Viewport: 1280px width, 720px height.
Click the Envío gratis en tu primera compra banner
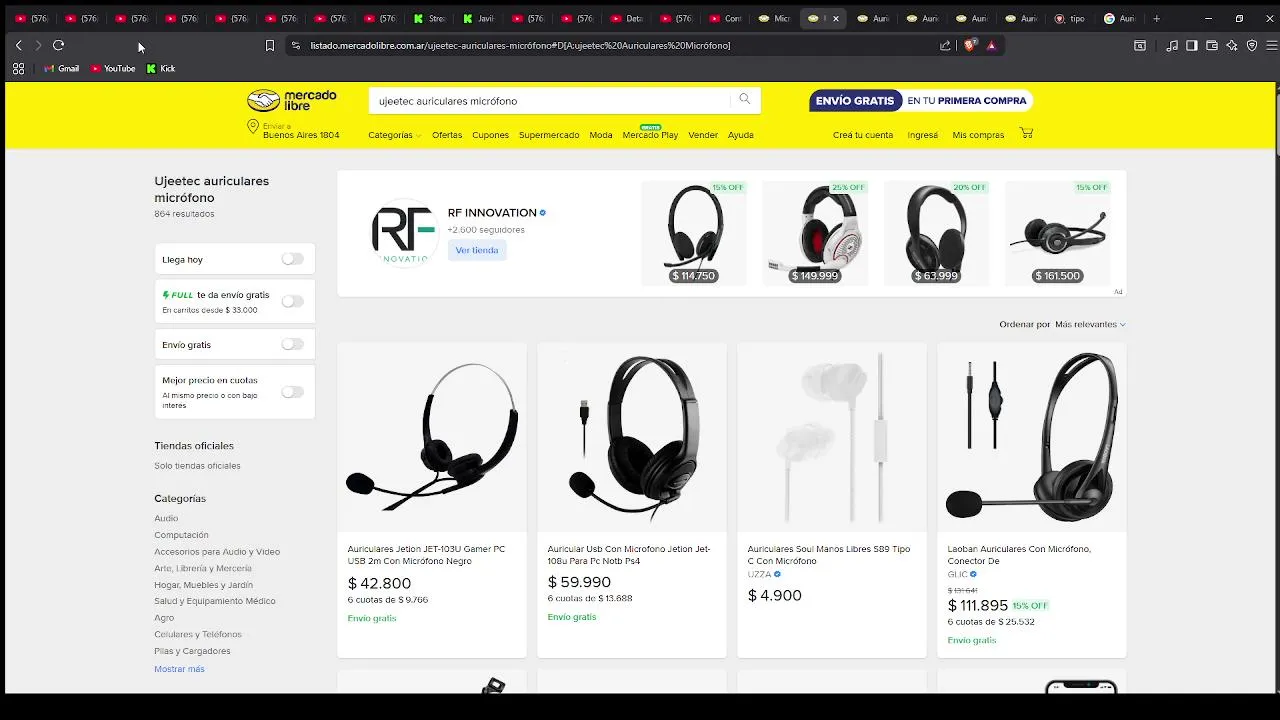pyautogui.click(x=920, y=100)
